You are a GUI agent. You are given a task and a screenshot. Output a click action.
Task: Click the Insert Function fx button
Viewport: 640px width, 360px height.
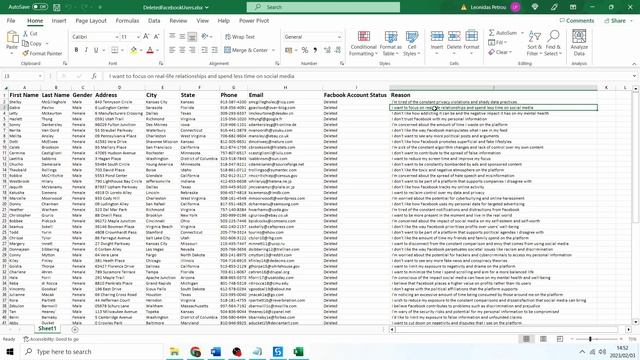click(94, 76)
